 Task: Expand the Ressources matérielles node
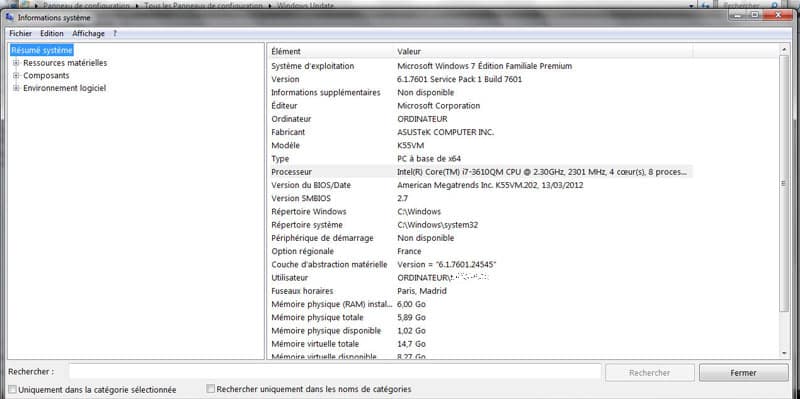16,63
